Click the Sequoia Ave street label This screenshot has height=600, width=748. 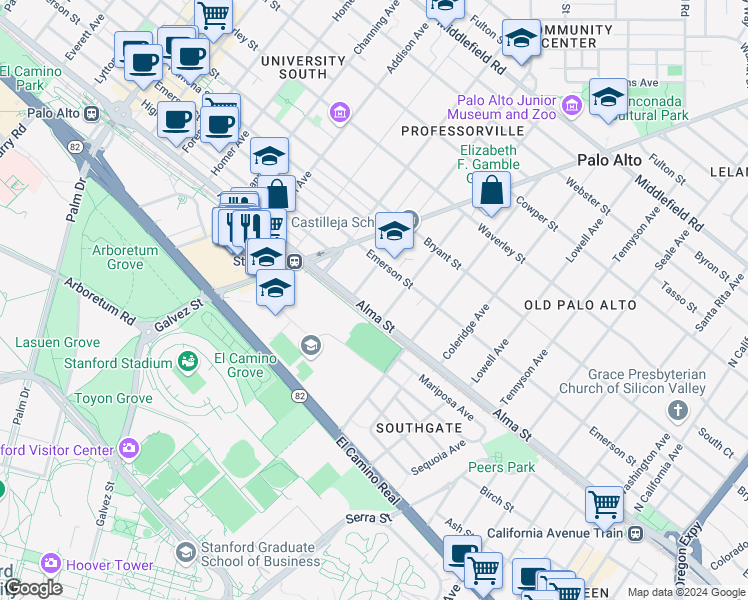pos(438,458)
